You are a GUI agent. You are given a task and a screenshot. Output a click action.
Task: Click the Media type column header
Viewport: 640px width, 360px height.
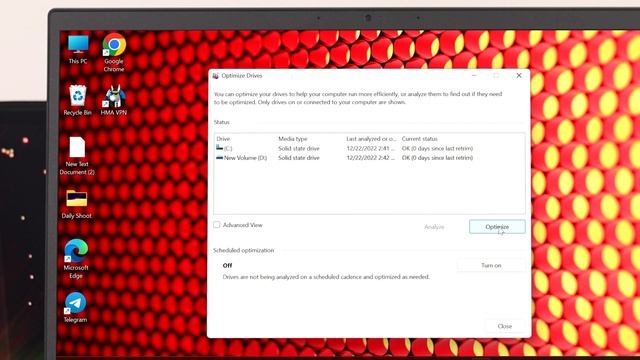click(293, 139)
